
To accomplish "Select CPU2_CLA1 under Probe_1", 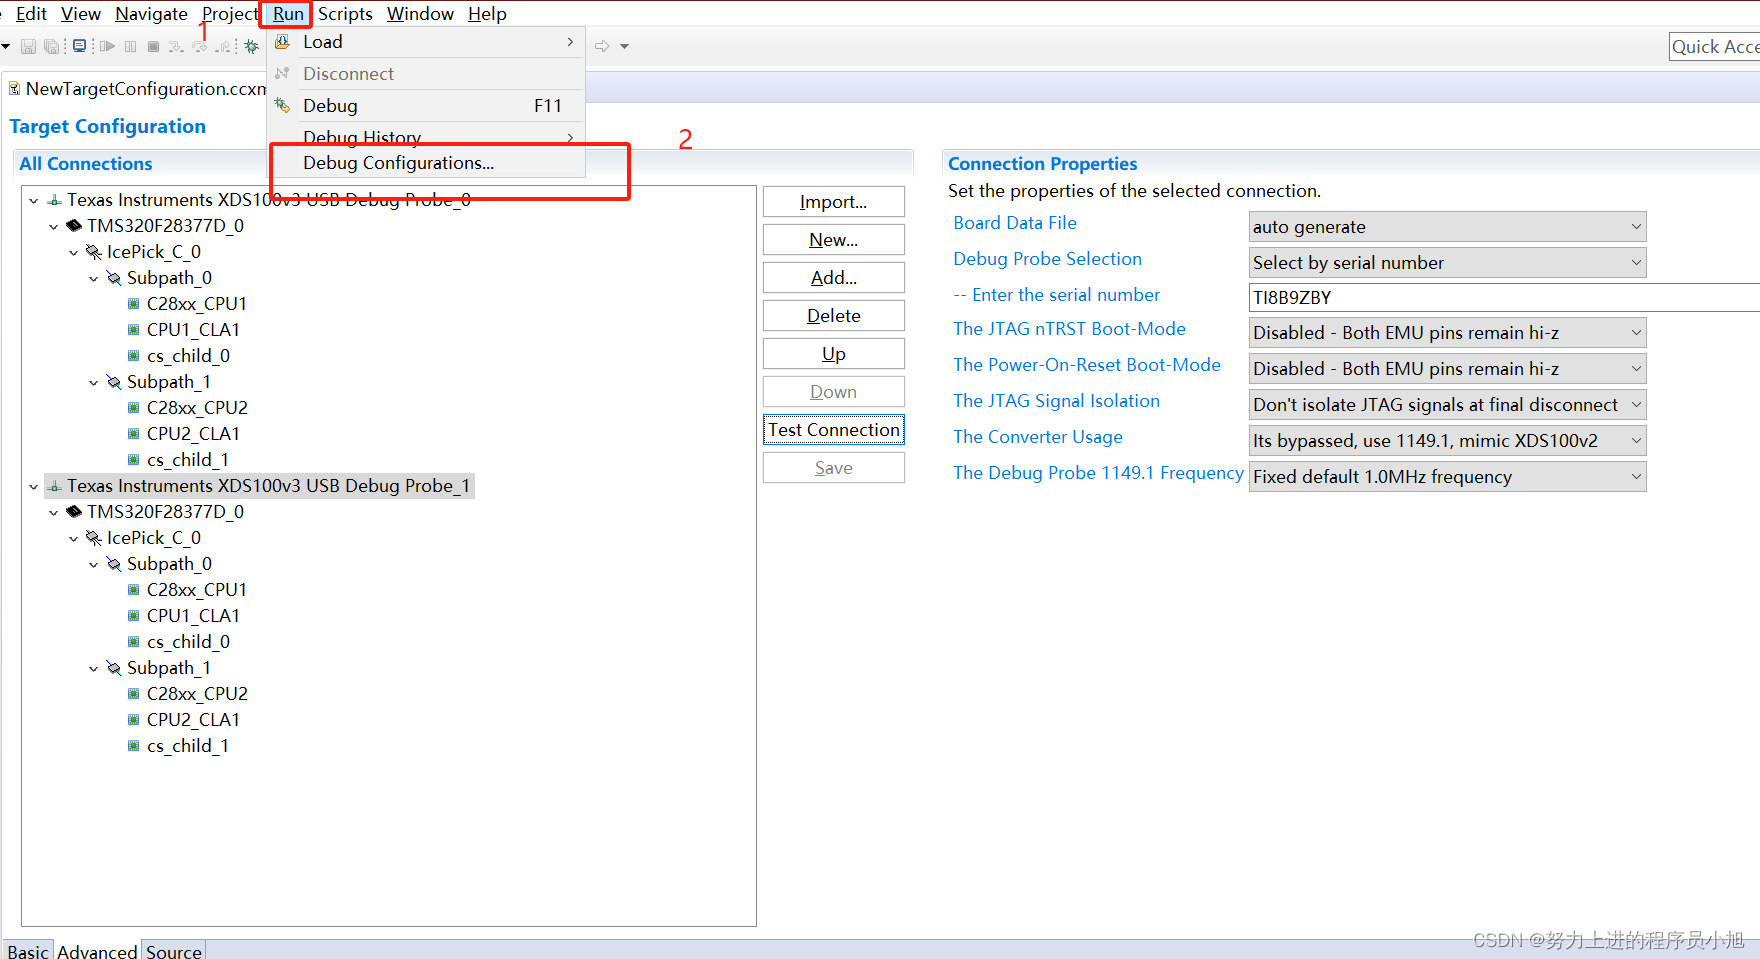I will click(193, 720).
